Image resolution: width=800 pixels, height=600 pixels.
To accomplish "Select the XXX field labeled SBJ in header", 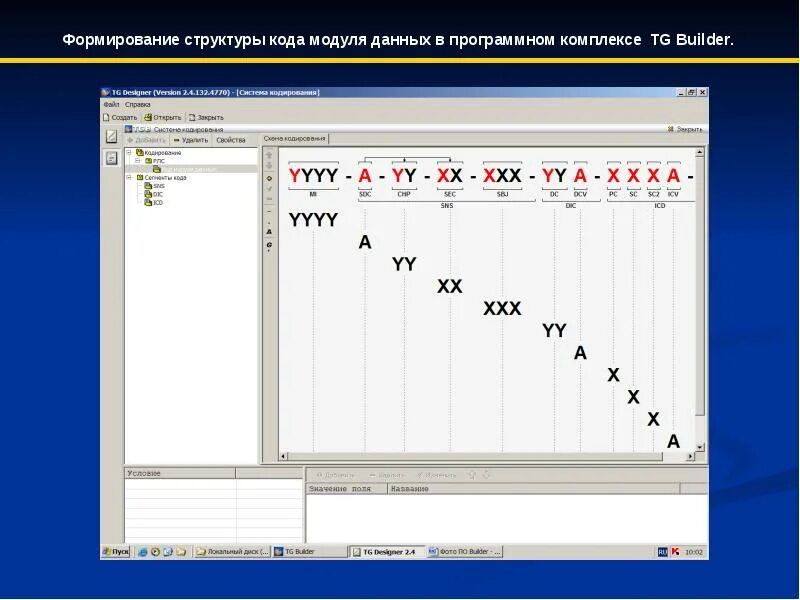I will pos(503,176).
